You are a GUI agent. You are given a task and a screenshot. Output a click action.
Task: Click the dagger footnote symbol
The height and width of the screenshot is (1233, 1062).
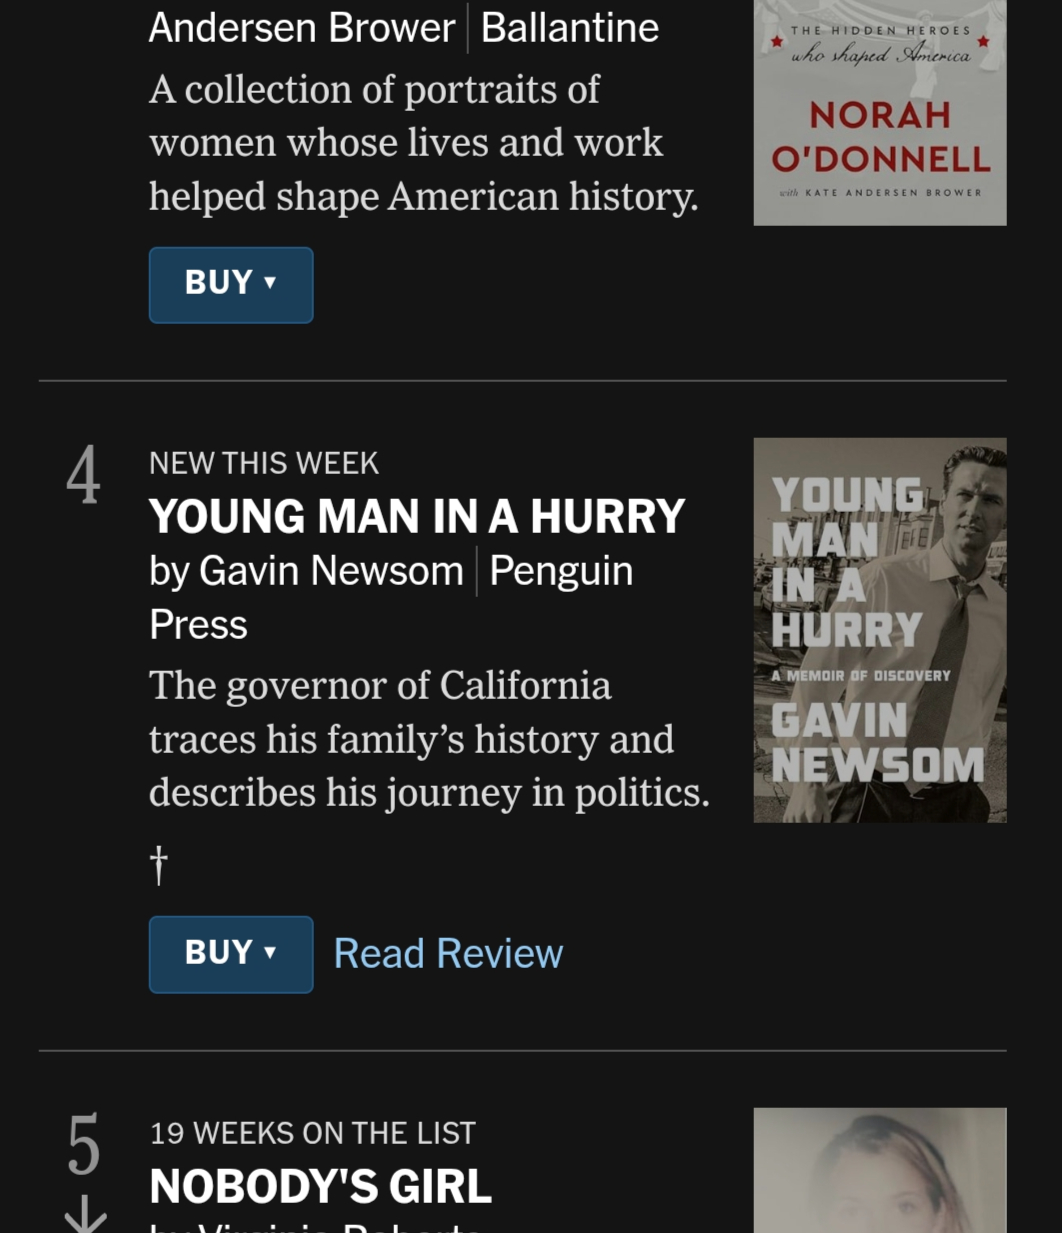click(158, 865)
